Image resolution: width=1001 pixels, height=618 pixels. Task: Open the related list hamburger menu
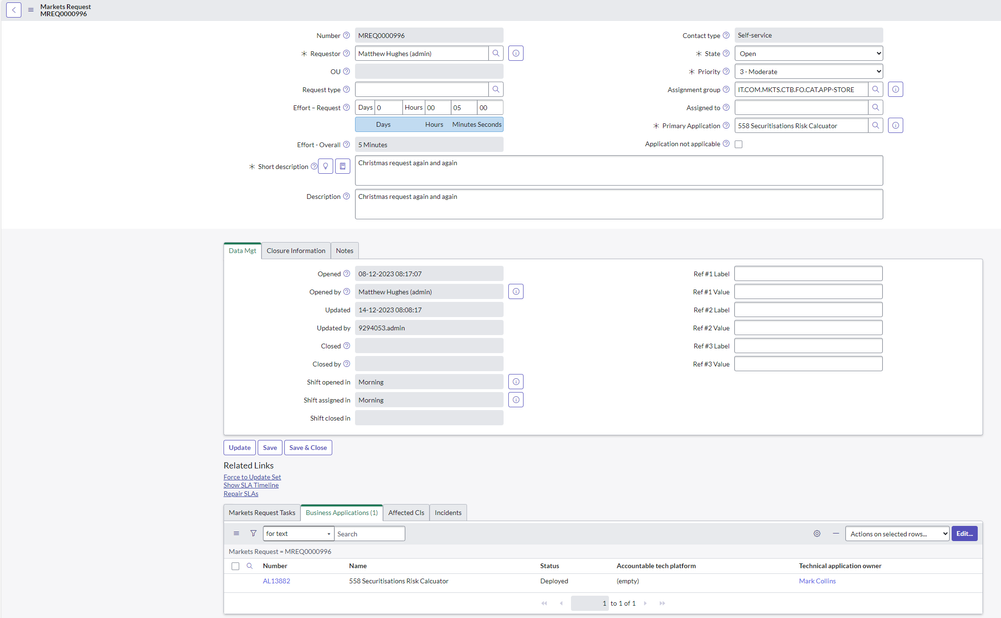click(236, 533)
